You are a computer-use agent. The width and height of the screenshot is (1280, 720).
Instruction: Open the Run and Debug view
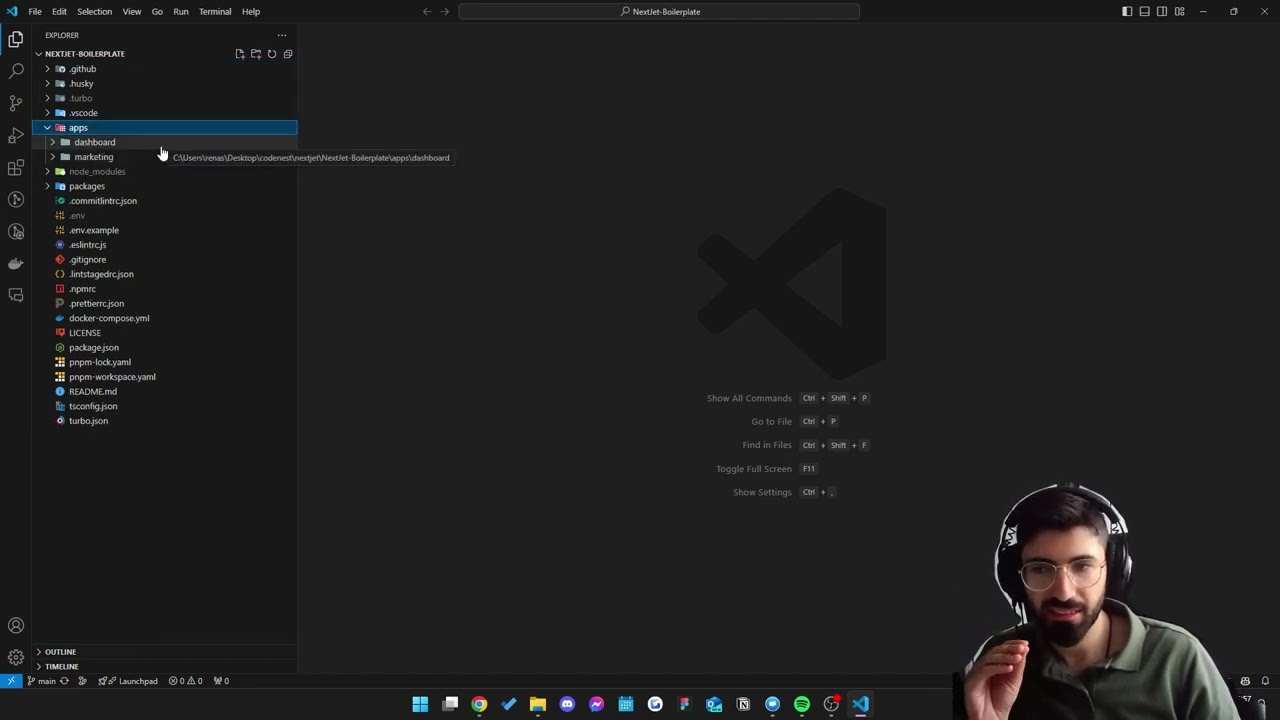[x=15, y=135]
